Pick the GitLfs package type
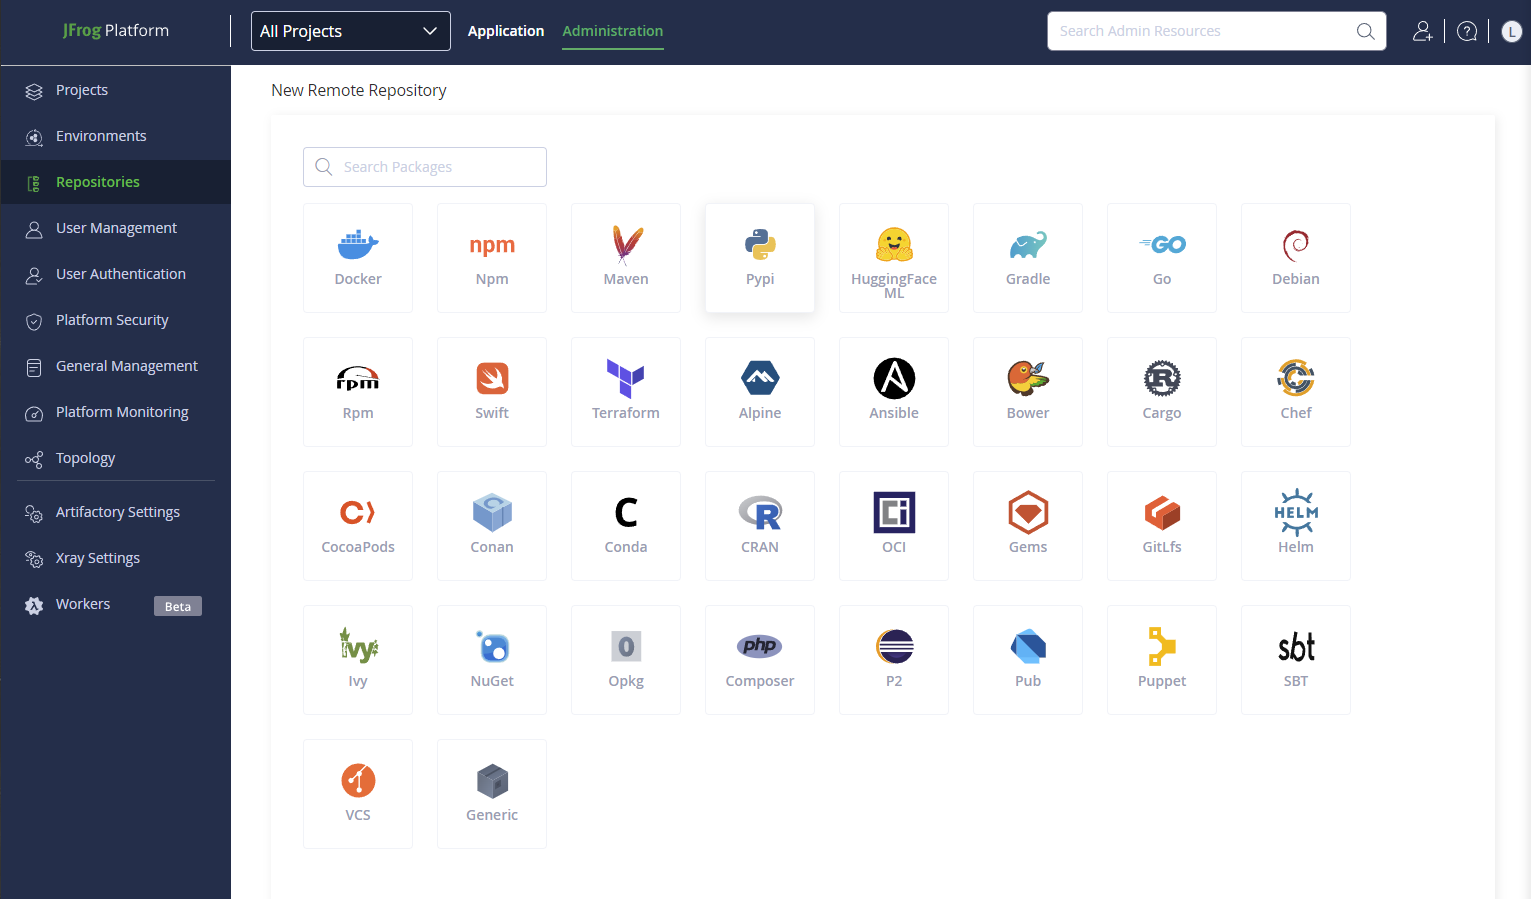Image resolution: width=1531 pixels, height=899 pixels. point(1162,526)
